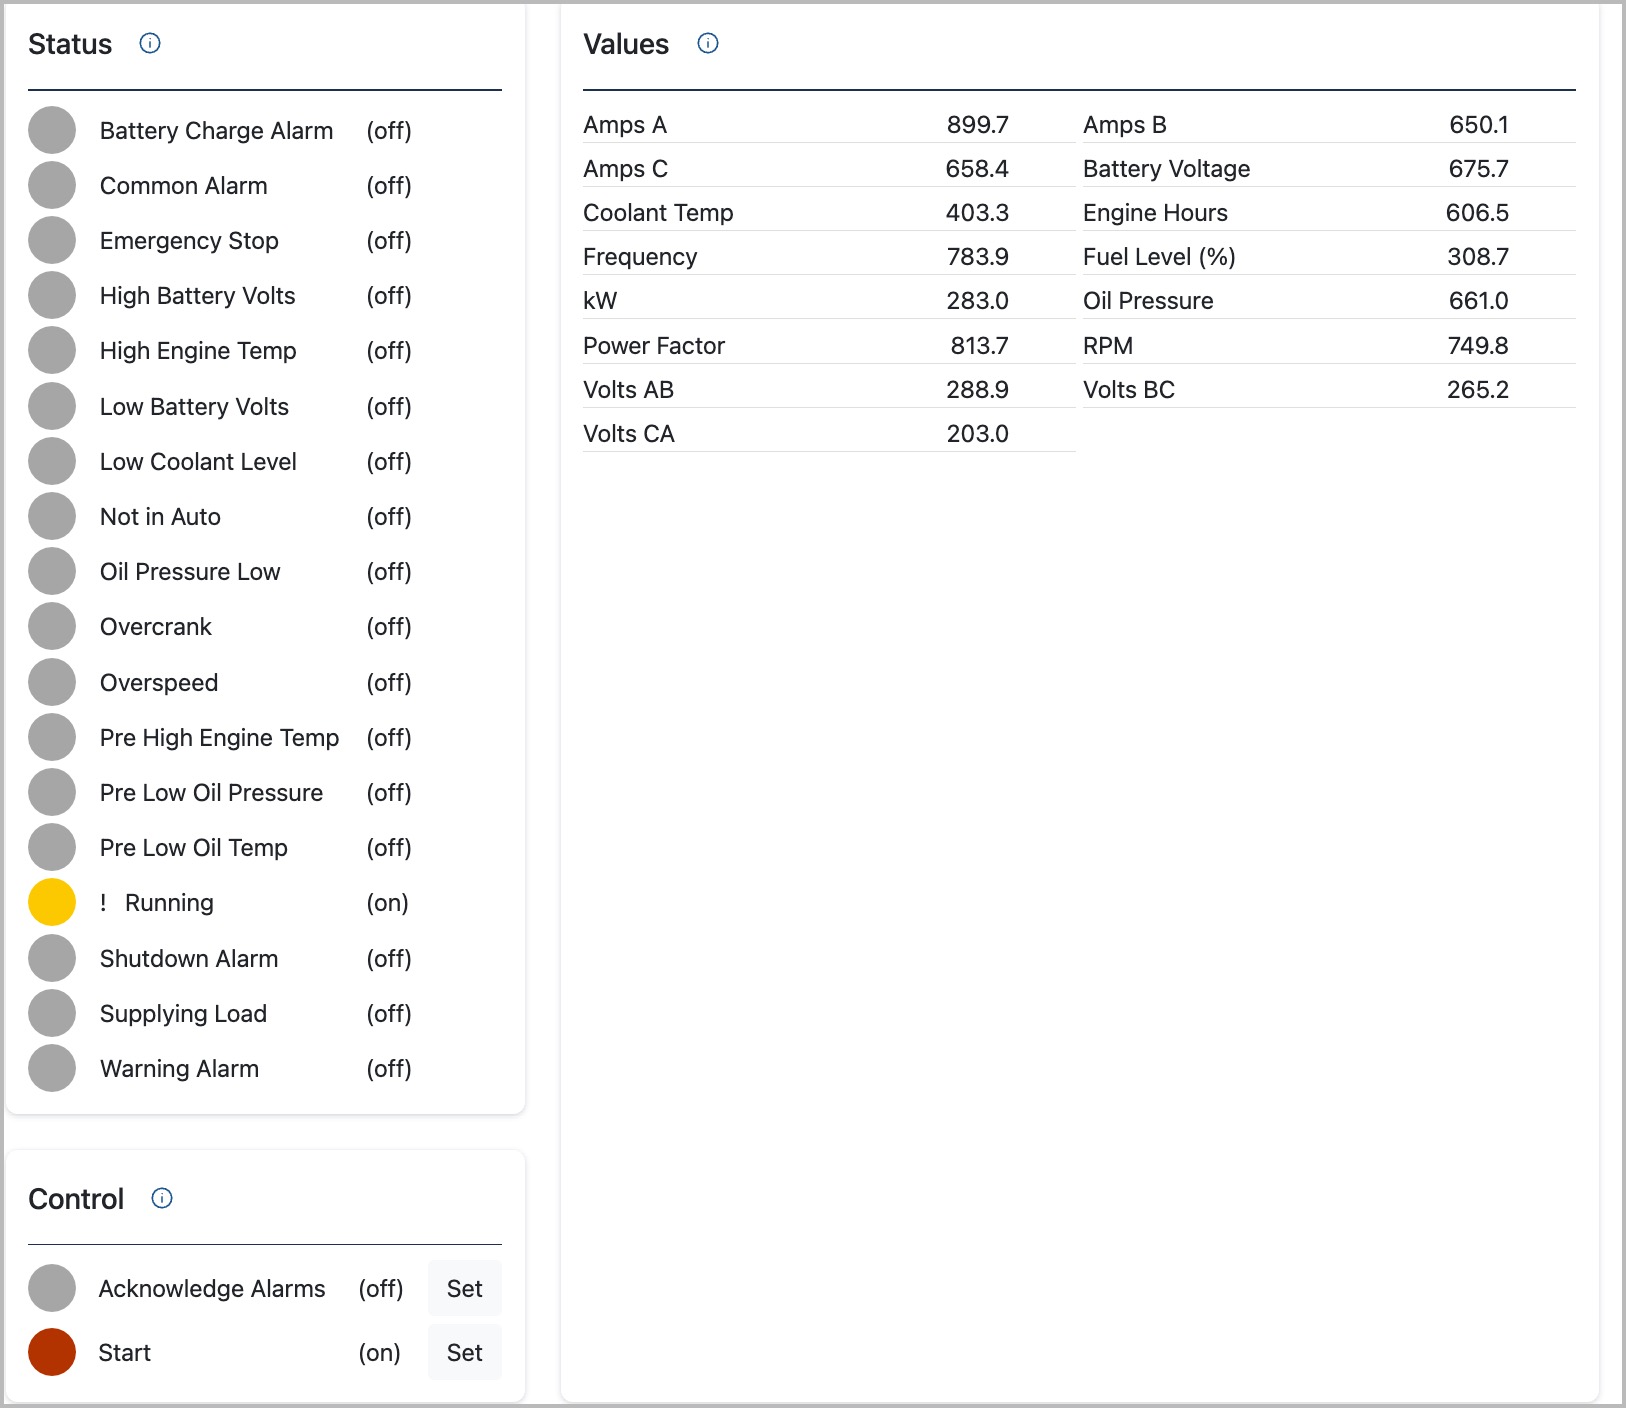Click the info icon beside Status heading
The height and width of the screenshot is (1408, 1626).
(150, 43)
